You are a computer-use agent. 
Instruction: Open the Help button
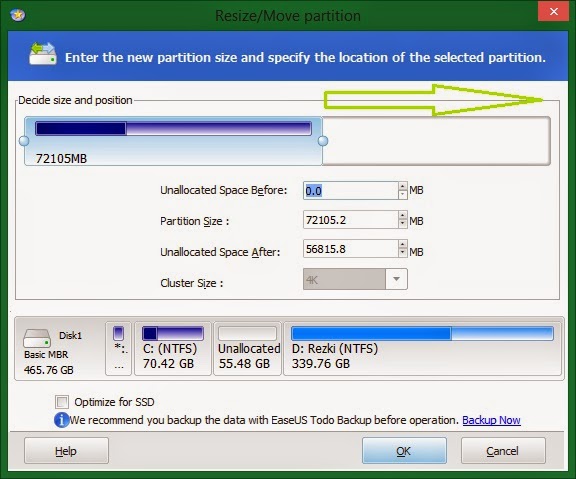coord(66,451)
